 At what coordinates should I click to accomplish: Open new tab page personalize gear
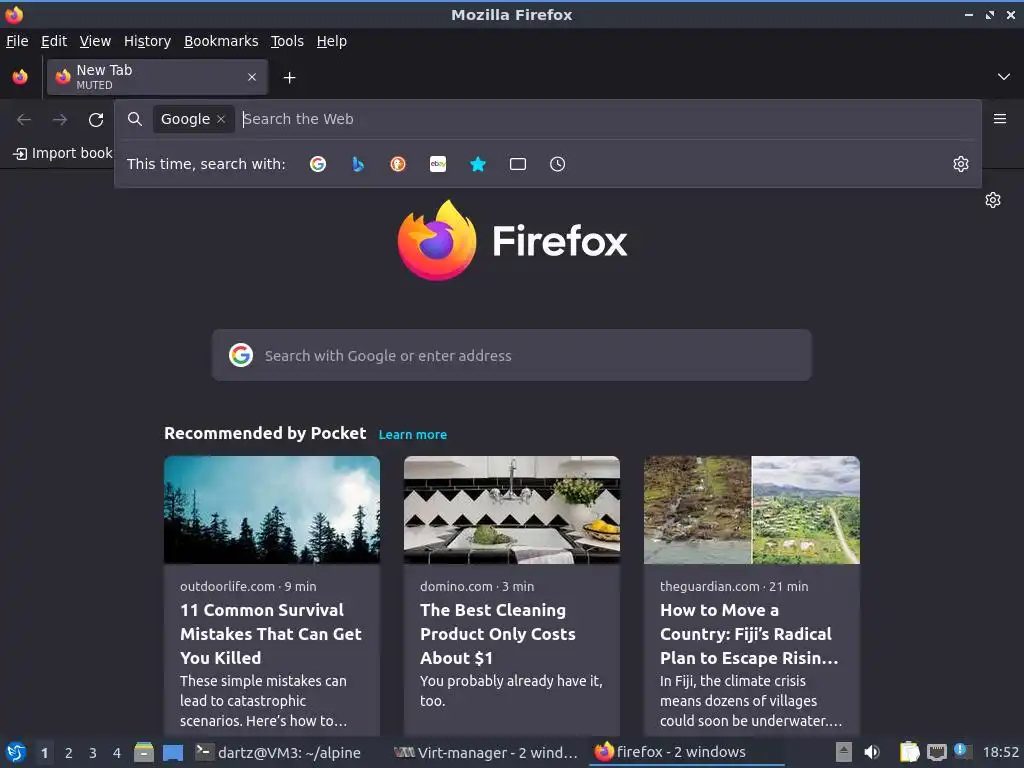point(993,200)
